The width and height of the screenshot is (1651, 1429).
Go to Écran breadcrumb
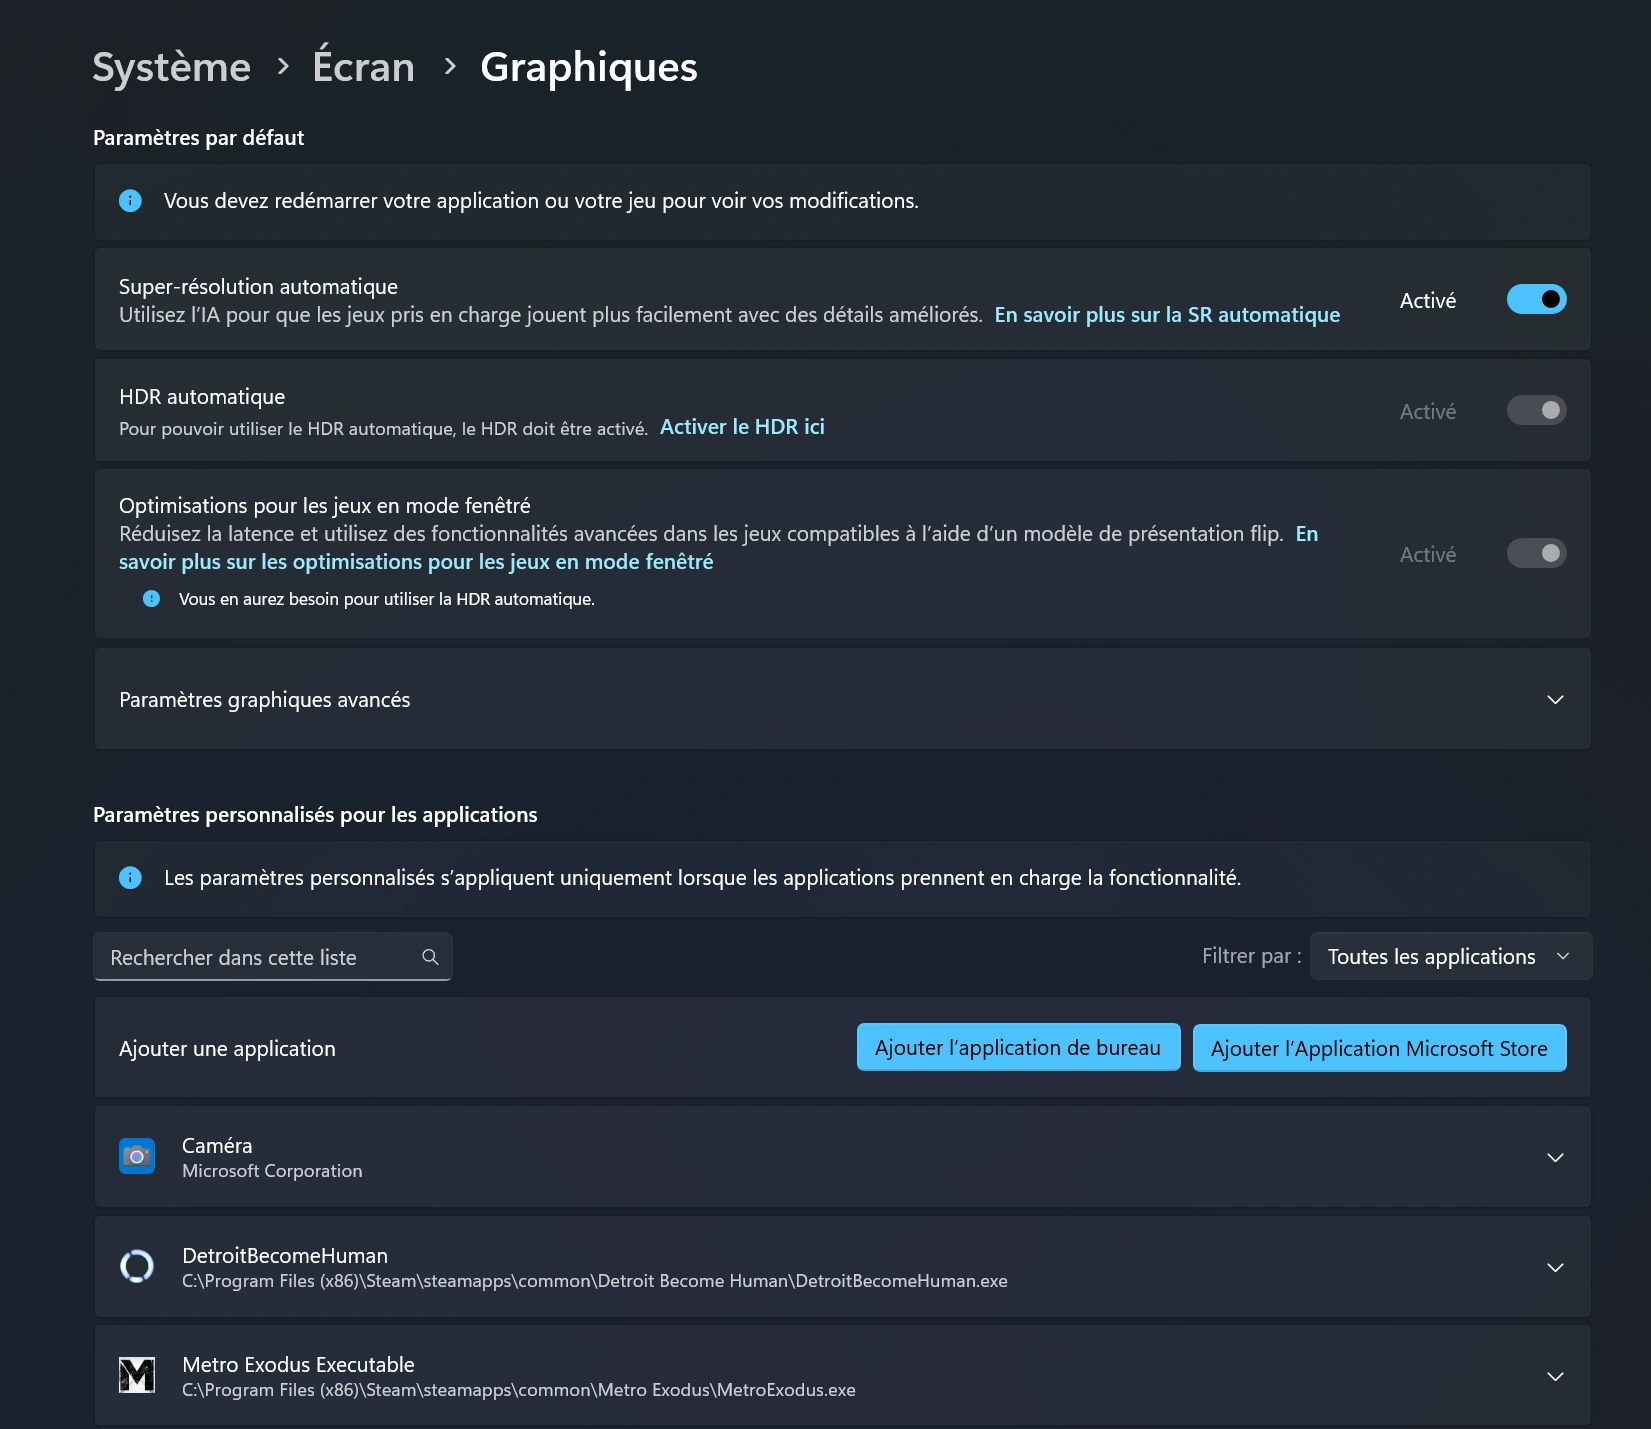pyautogui.click(x=363, y=67)
